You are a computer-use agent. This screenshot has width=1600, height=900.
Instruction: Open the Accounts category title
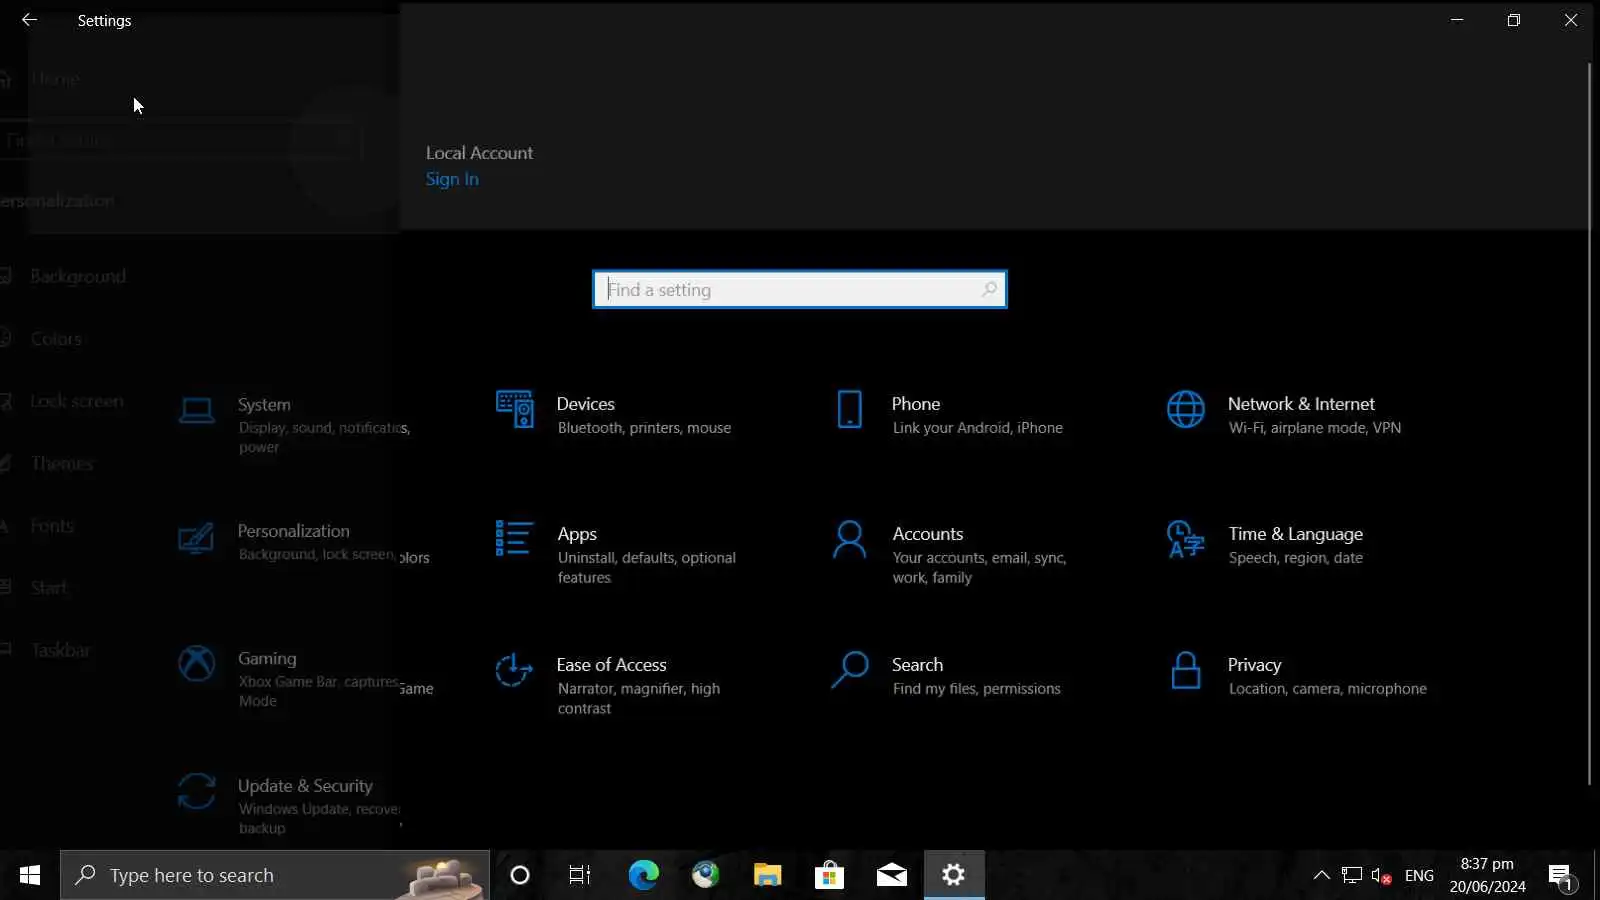(928, 533)
